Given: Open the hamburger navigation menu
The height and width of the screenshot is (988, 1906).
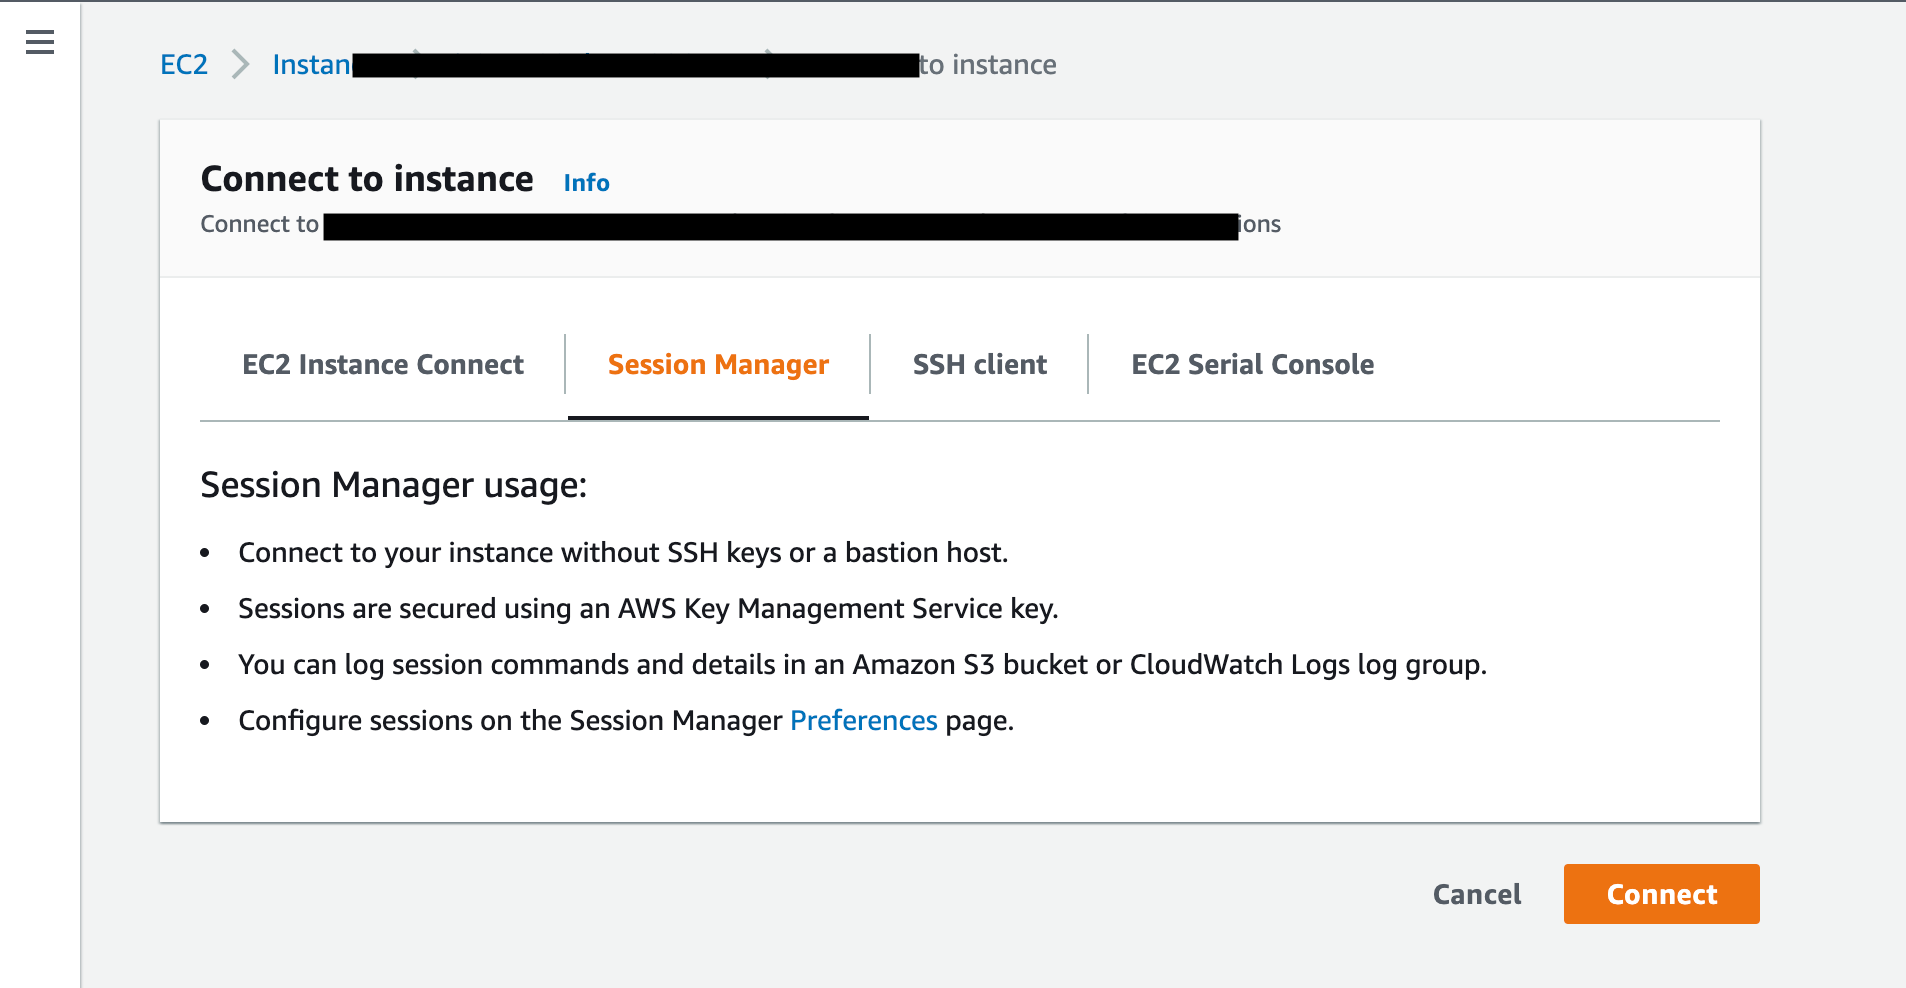Looking at the screenshot, I should coord(40,42).
